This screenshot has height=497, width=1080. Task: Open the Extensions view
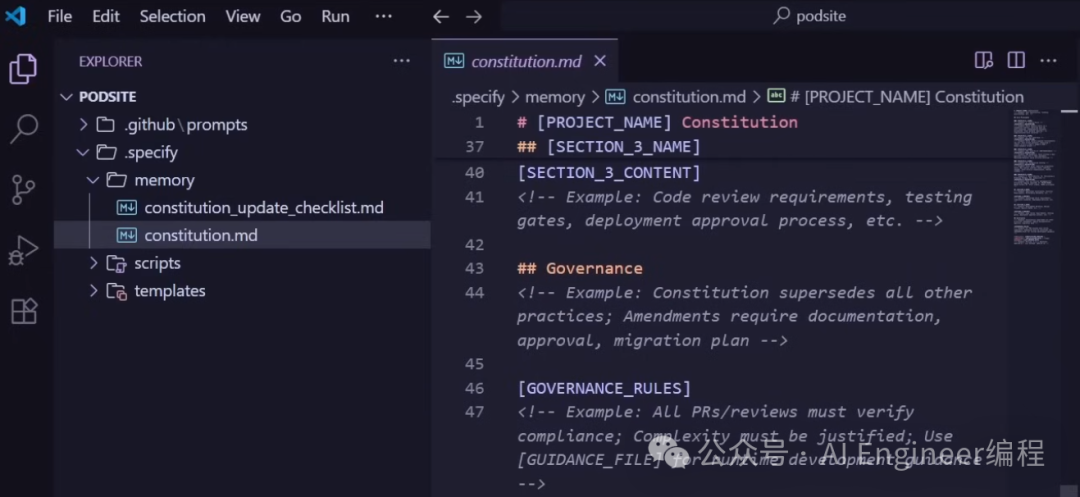tap(24, 311)
